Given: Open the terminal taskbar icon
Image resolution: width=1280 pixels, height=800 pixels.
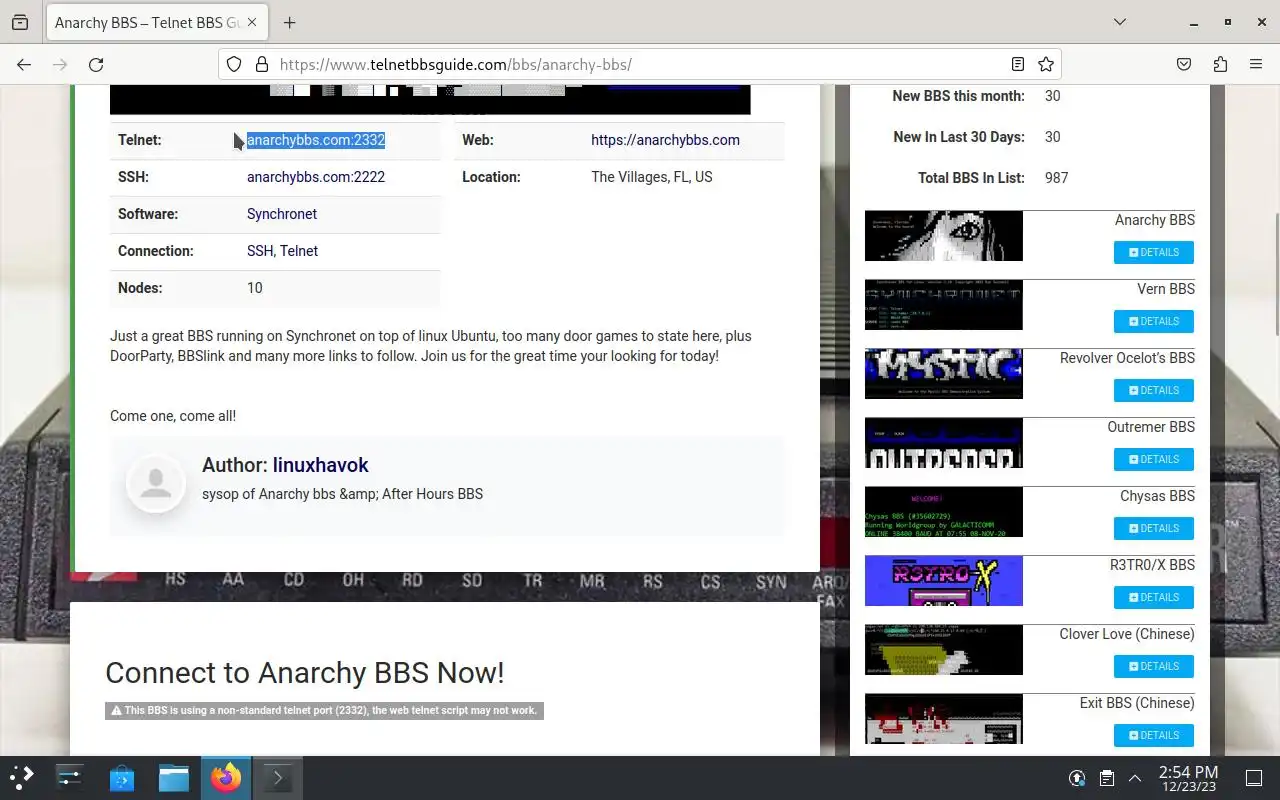Looking at the screenshot, I should [x=278, y=778].
